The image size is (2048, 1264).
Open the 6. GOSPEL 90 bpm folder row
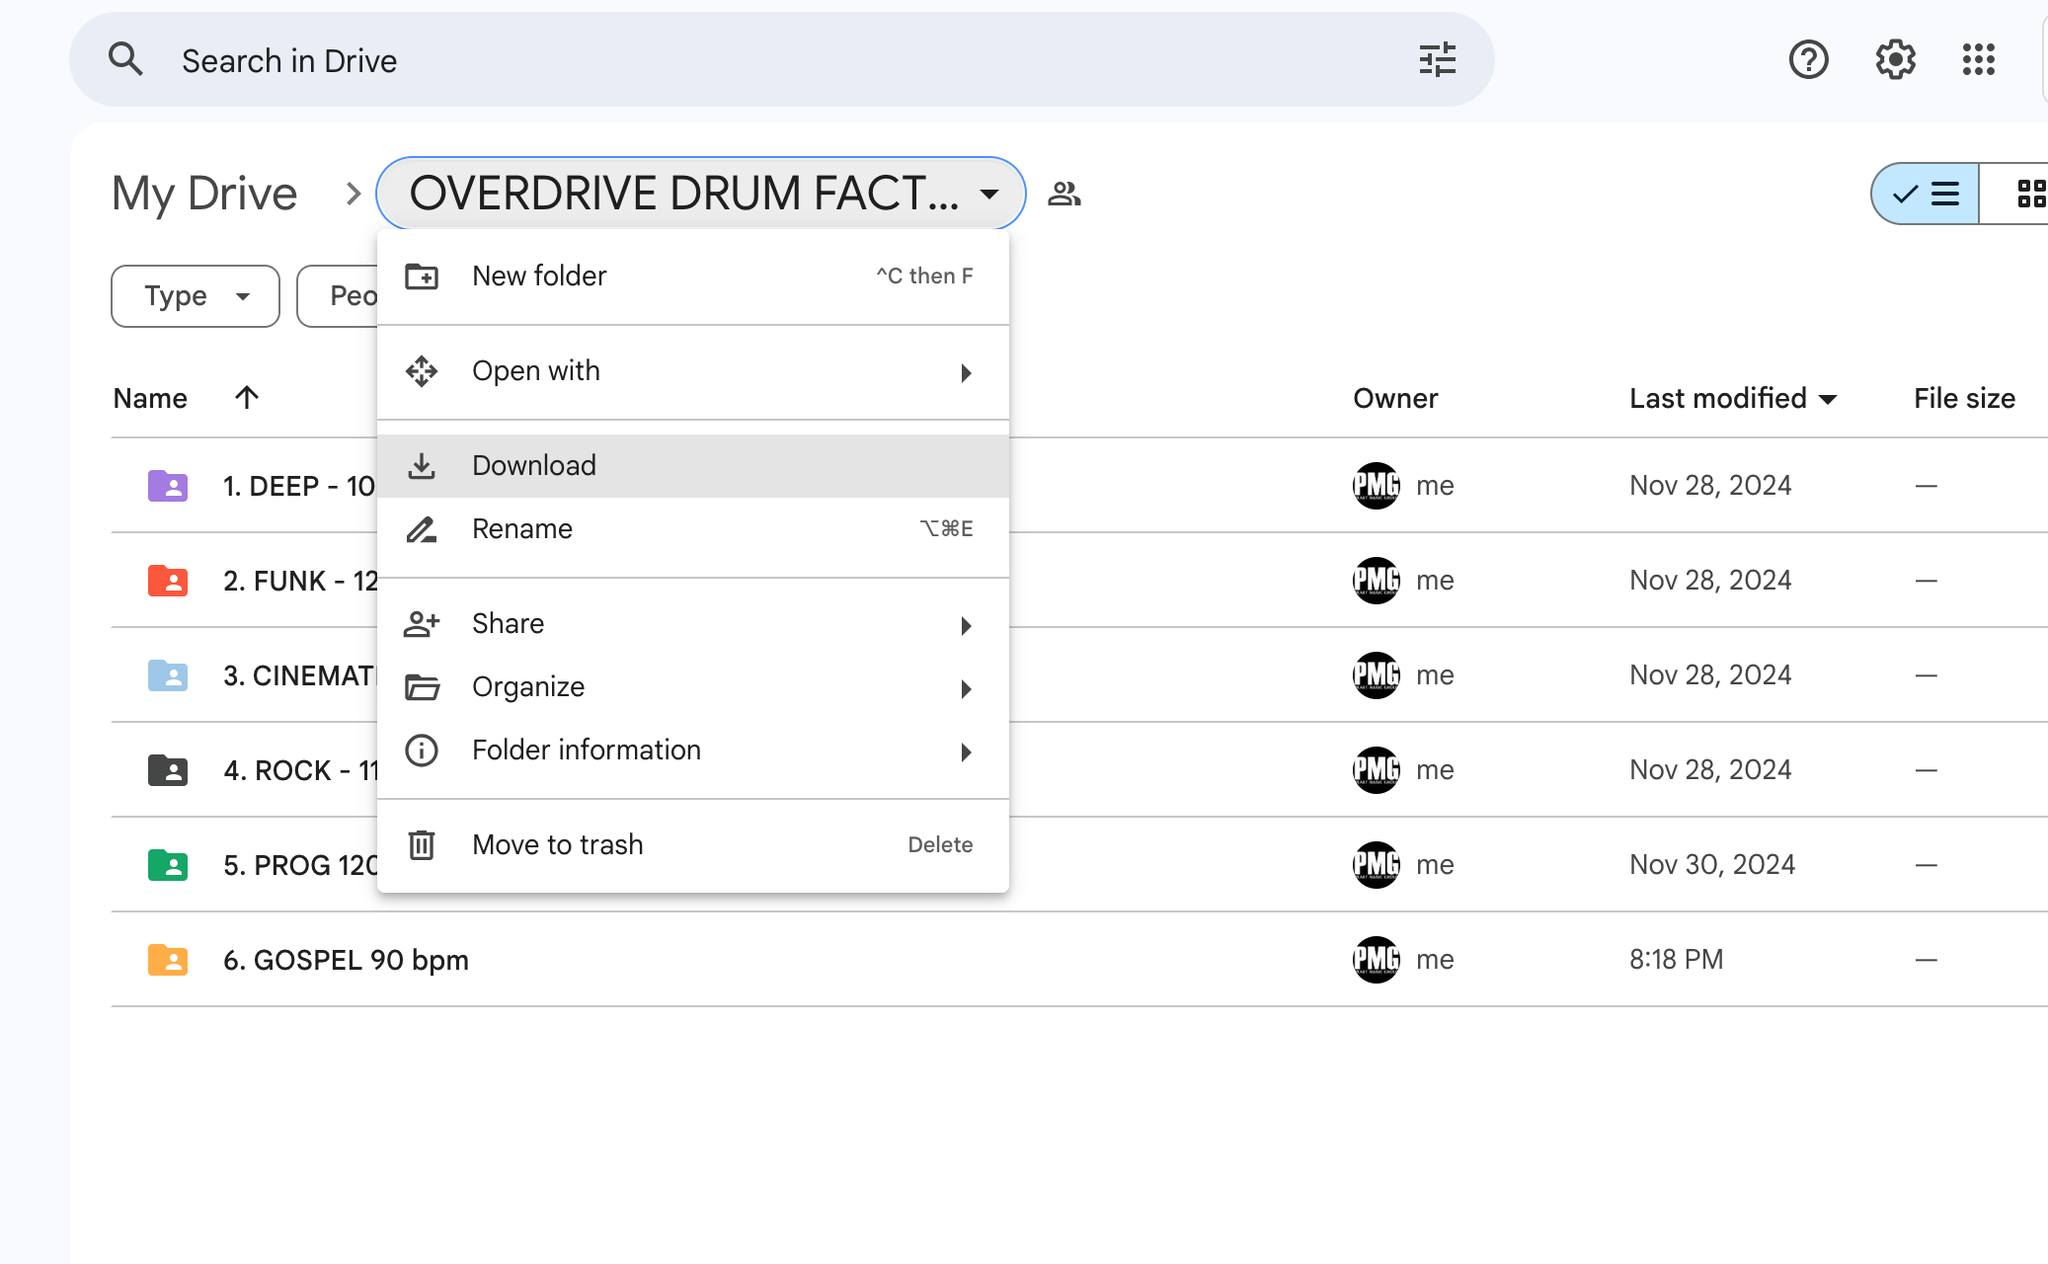click(x=1079, y=959)
